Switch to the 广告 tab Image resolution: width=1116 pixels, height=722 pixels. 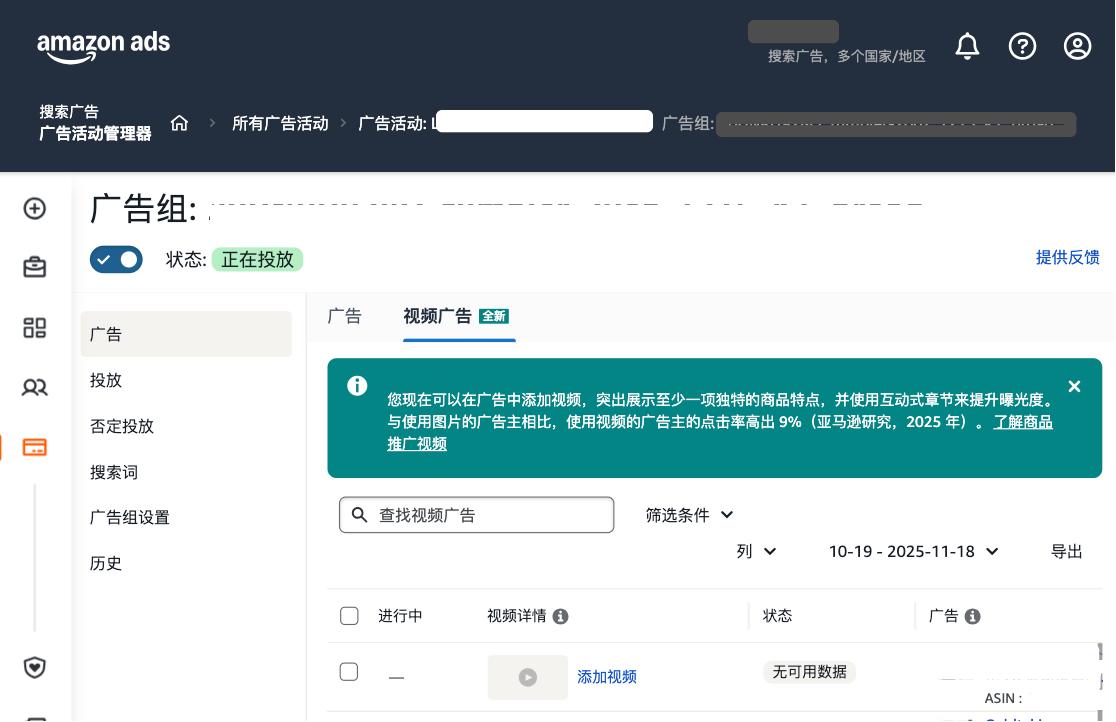(x=344, y=316)
